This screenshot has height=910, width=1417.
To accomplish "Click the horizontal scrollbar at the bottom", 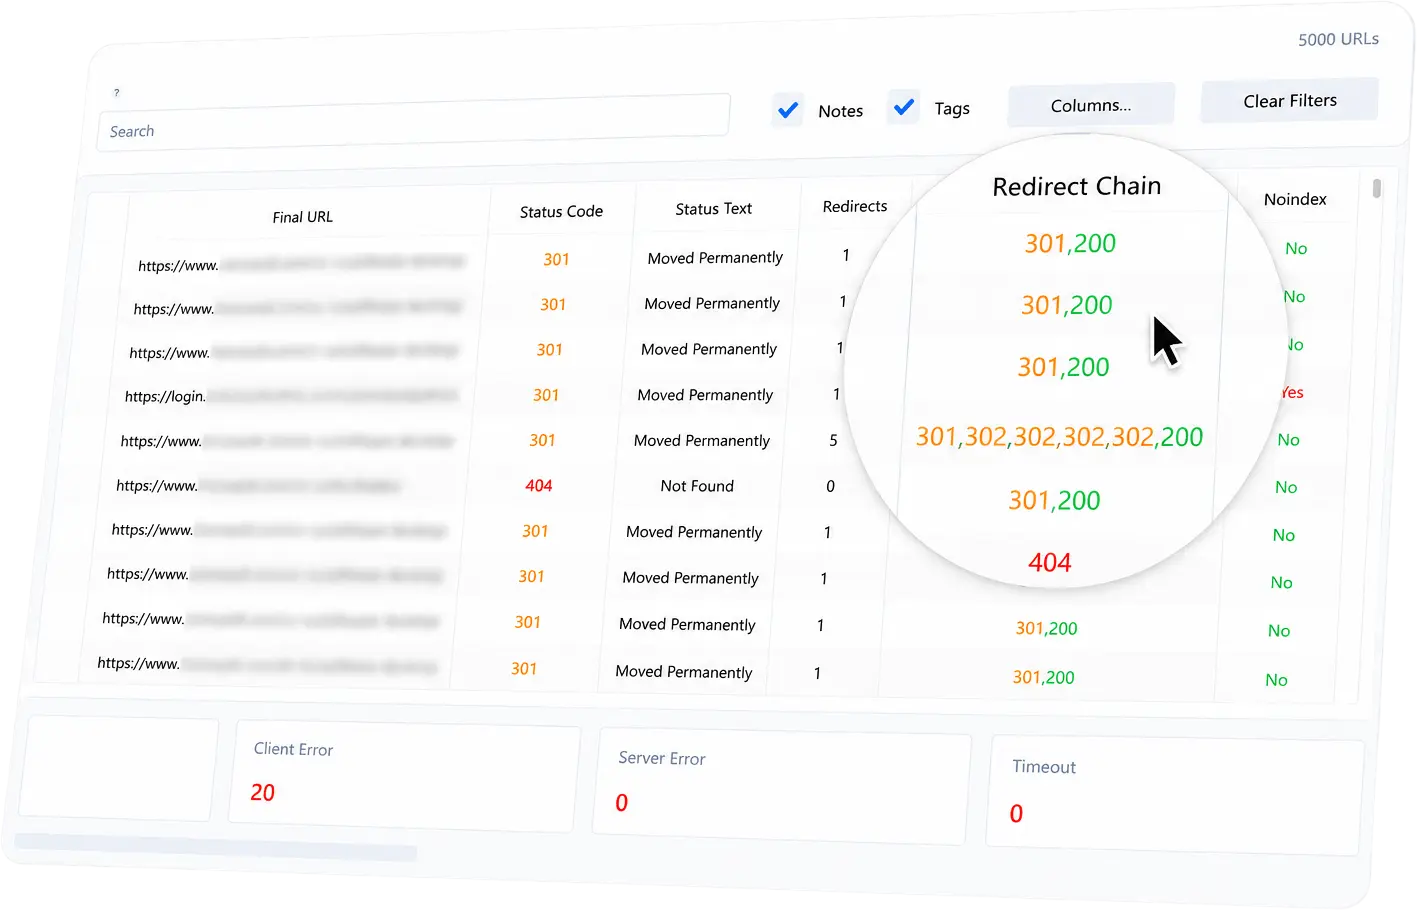I will pos(216,846).
